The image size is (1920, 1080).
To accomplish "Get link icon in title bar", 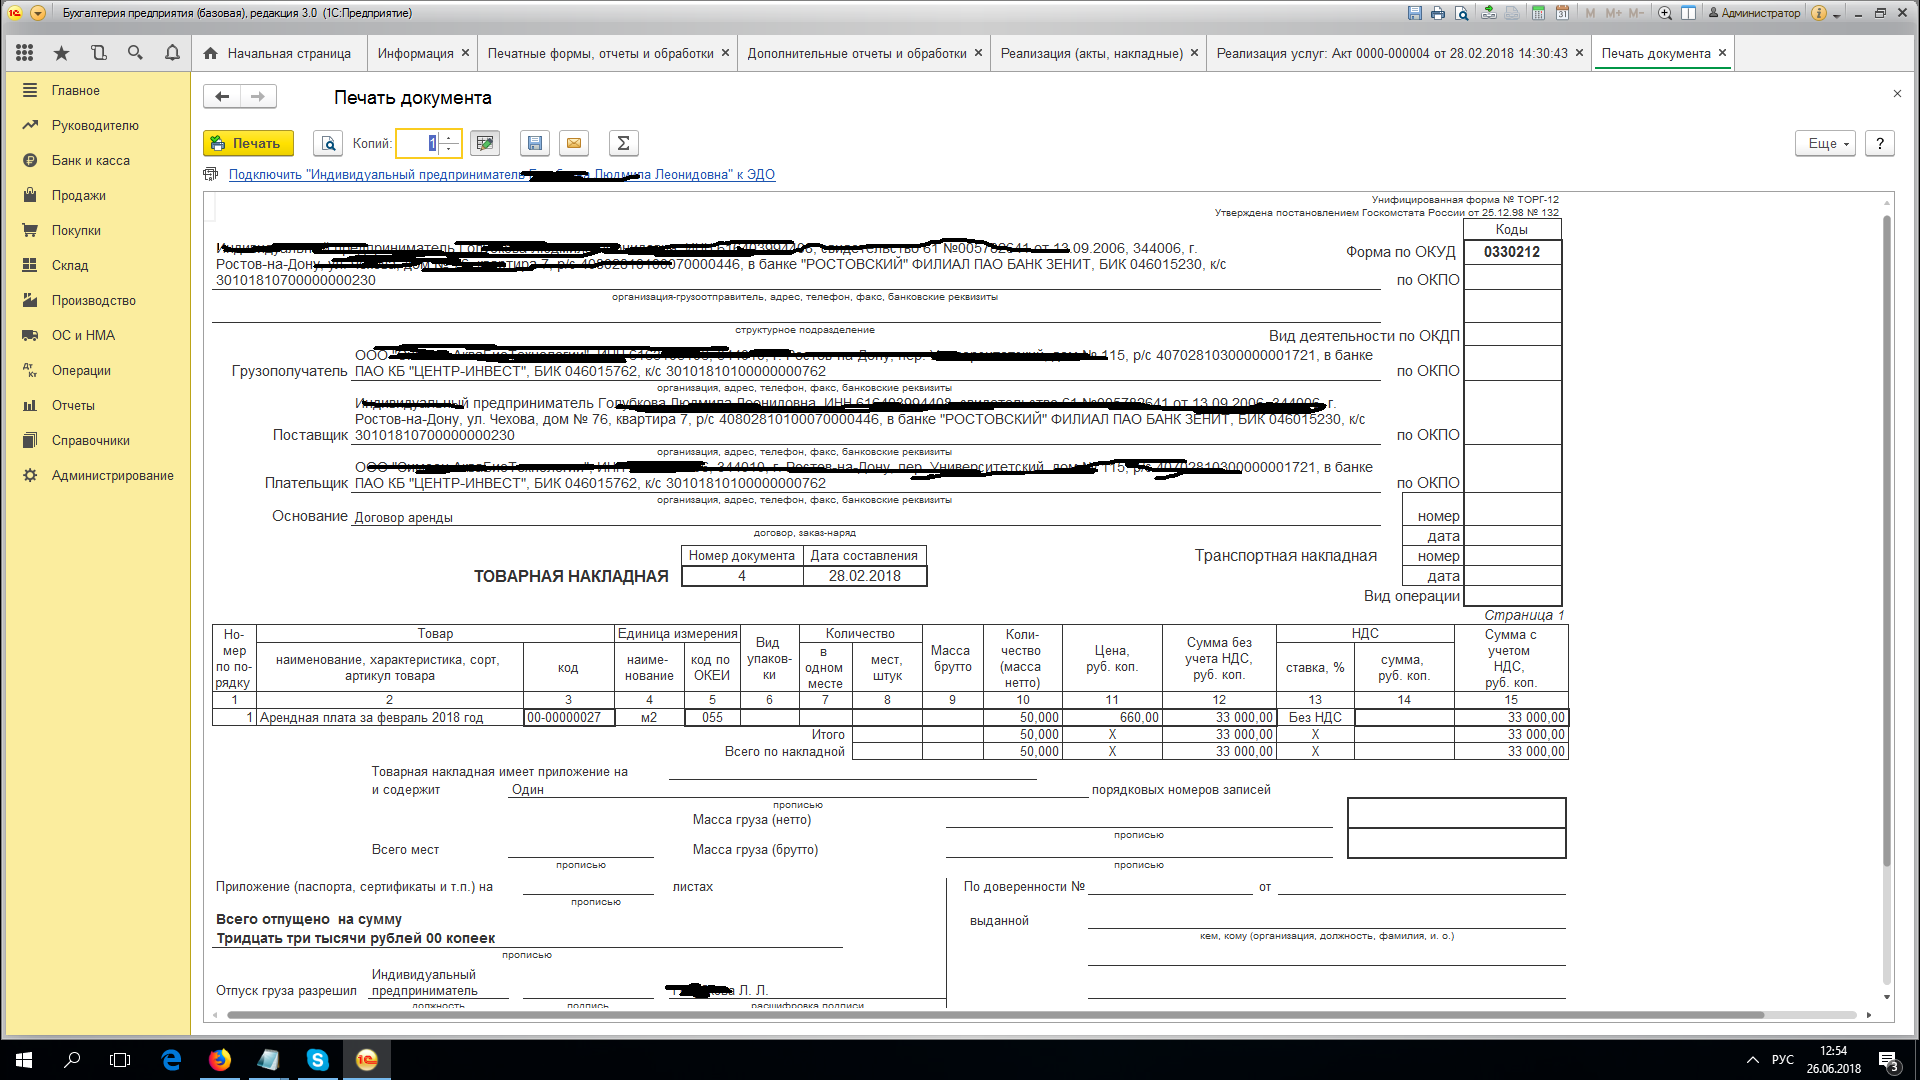I will coord(1489,13).
